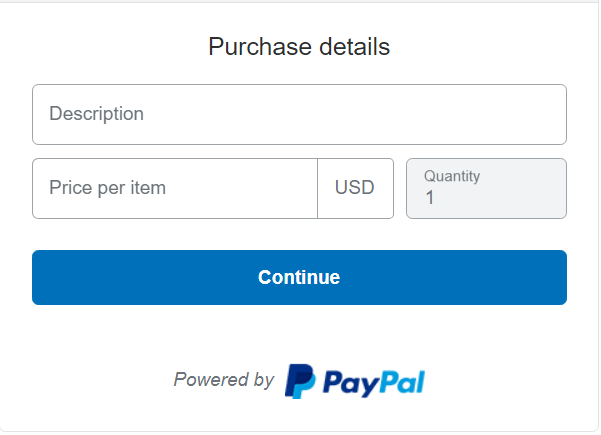The height and width of the screenshot is (435, 601).
Task: Click the blue Continue button
Action: 299,277
